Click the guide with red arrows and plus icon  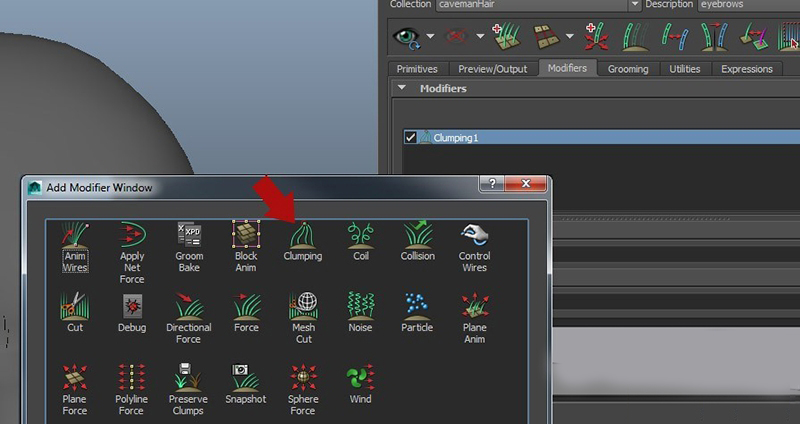point(596,36)
